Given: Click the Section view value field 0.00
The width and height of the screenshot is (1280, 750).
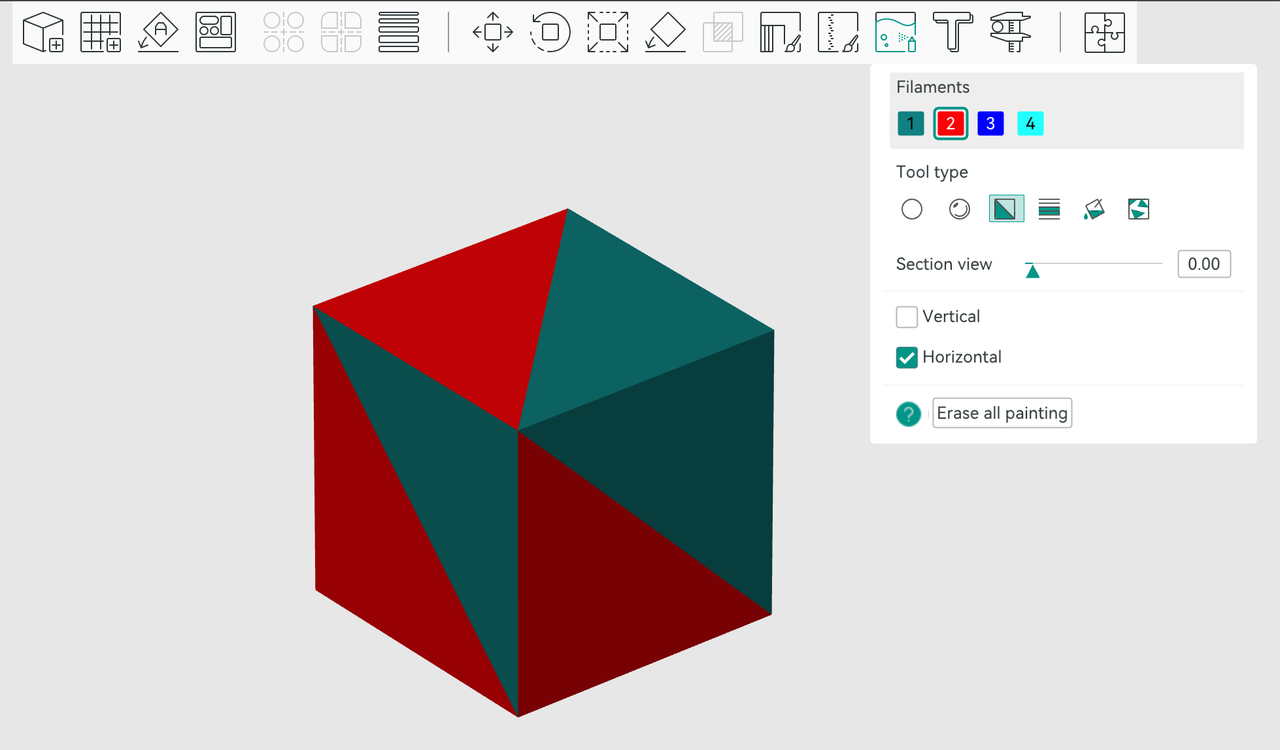Looking at the screenshot, I should point(1204,264).
